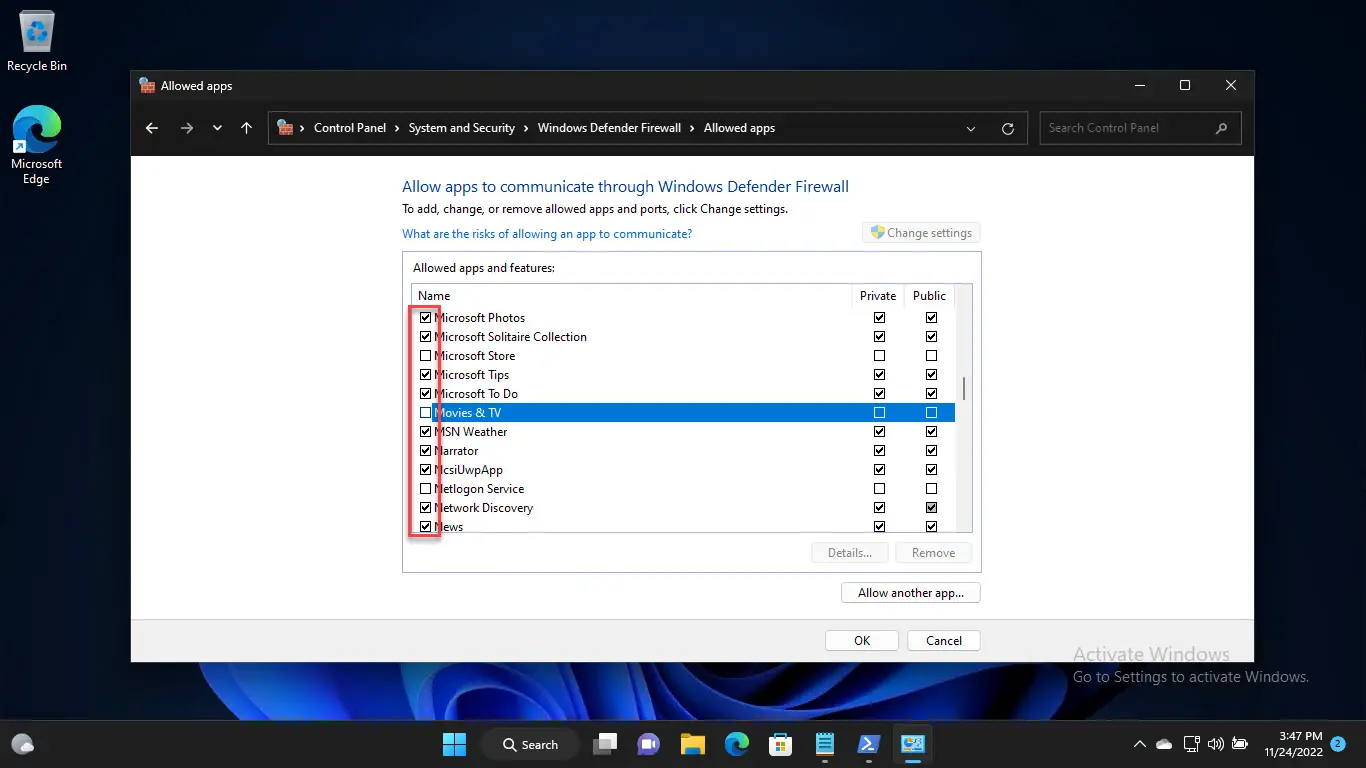Image resolution: width=1366 pixels, height=768 pixels.
Task: Click the battery tray icon
Action: click(1240, 744)
